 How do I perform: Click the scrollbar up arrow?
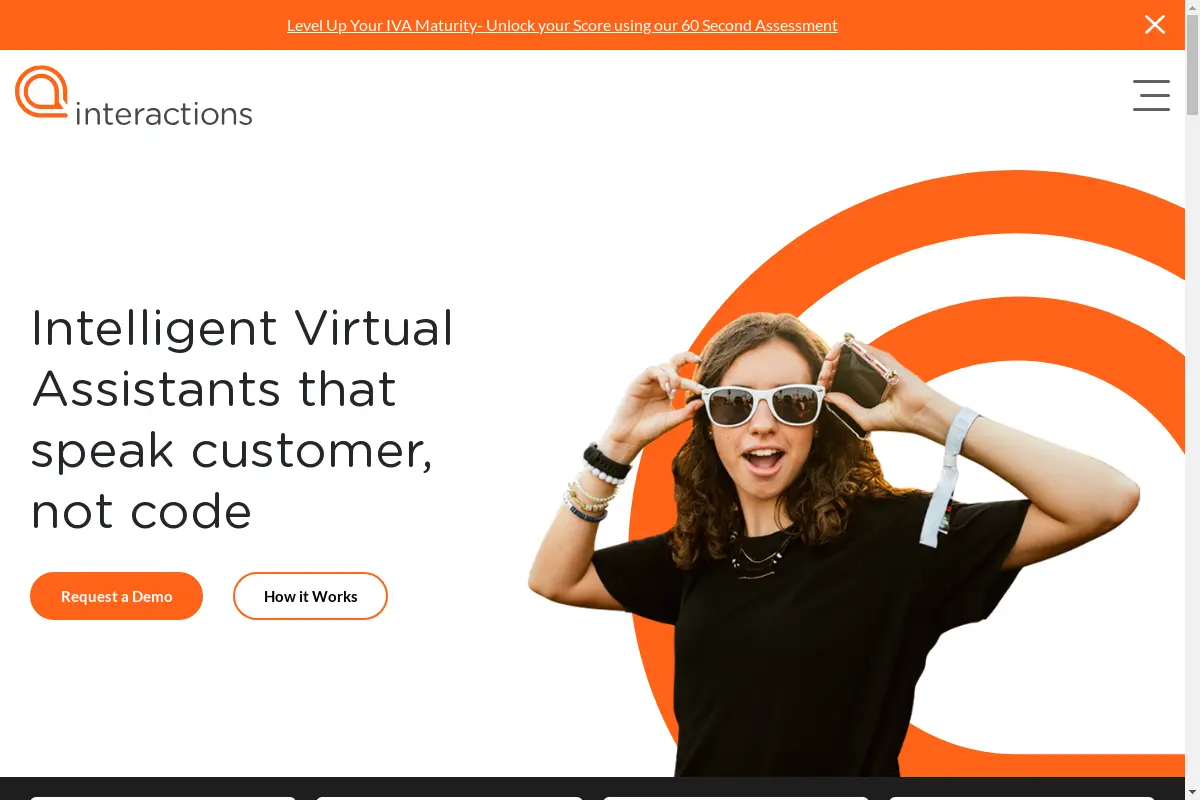point(1192,7)
